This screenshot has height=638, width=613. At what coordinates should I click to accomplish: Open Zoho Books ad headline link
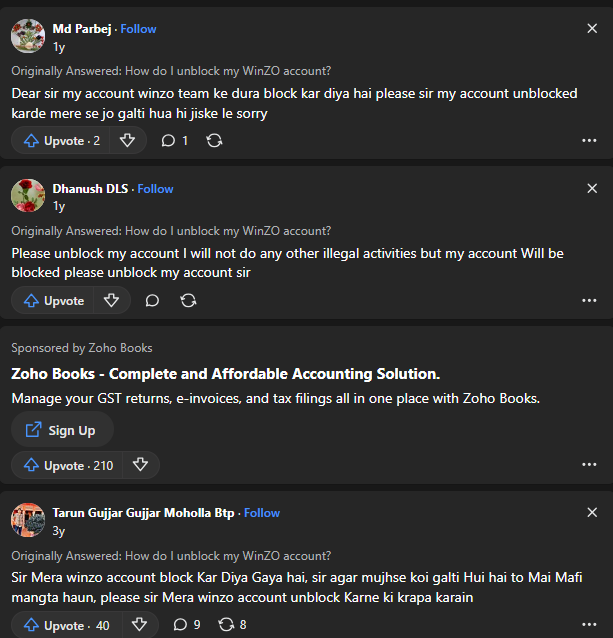(x=225, y=374)
